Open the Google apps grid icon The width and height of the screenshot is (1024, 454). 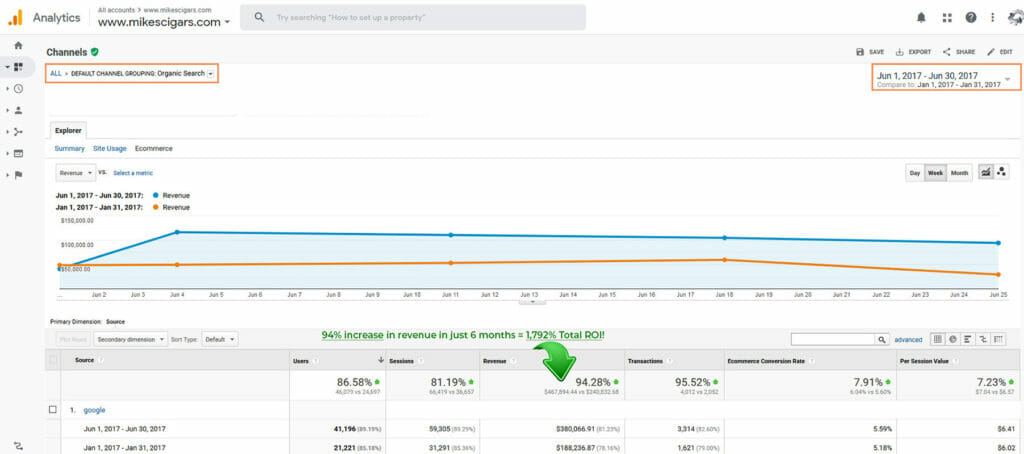tap(947, 18)
